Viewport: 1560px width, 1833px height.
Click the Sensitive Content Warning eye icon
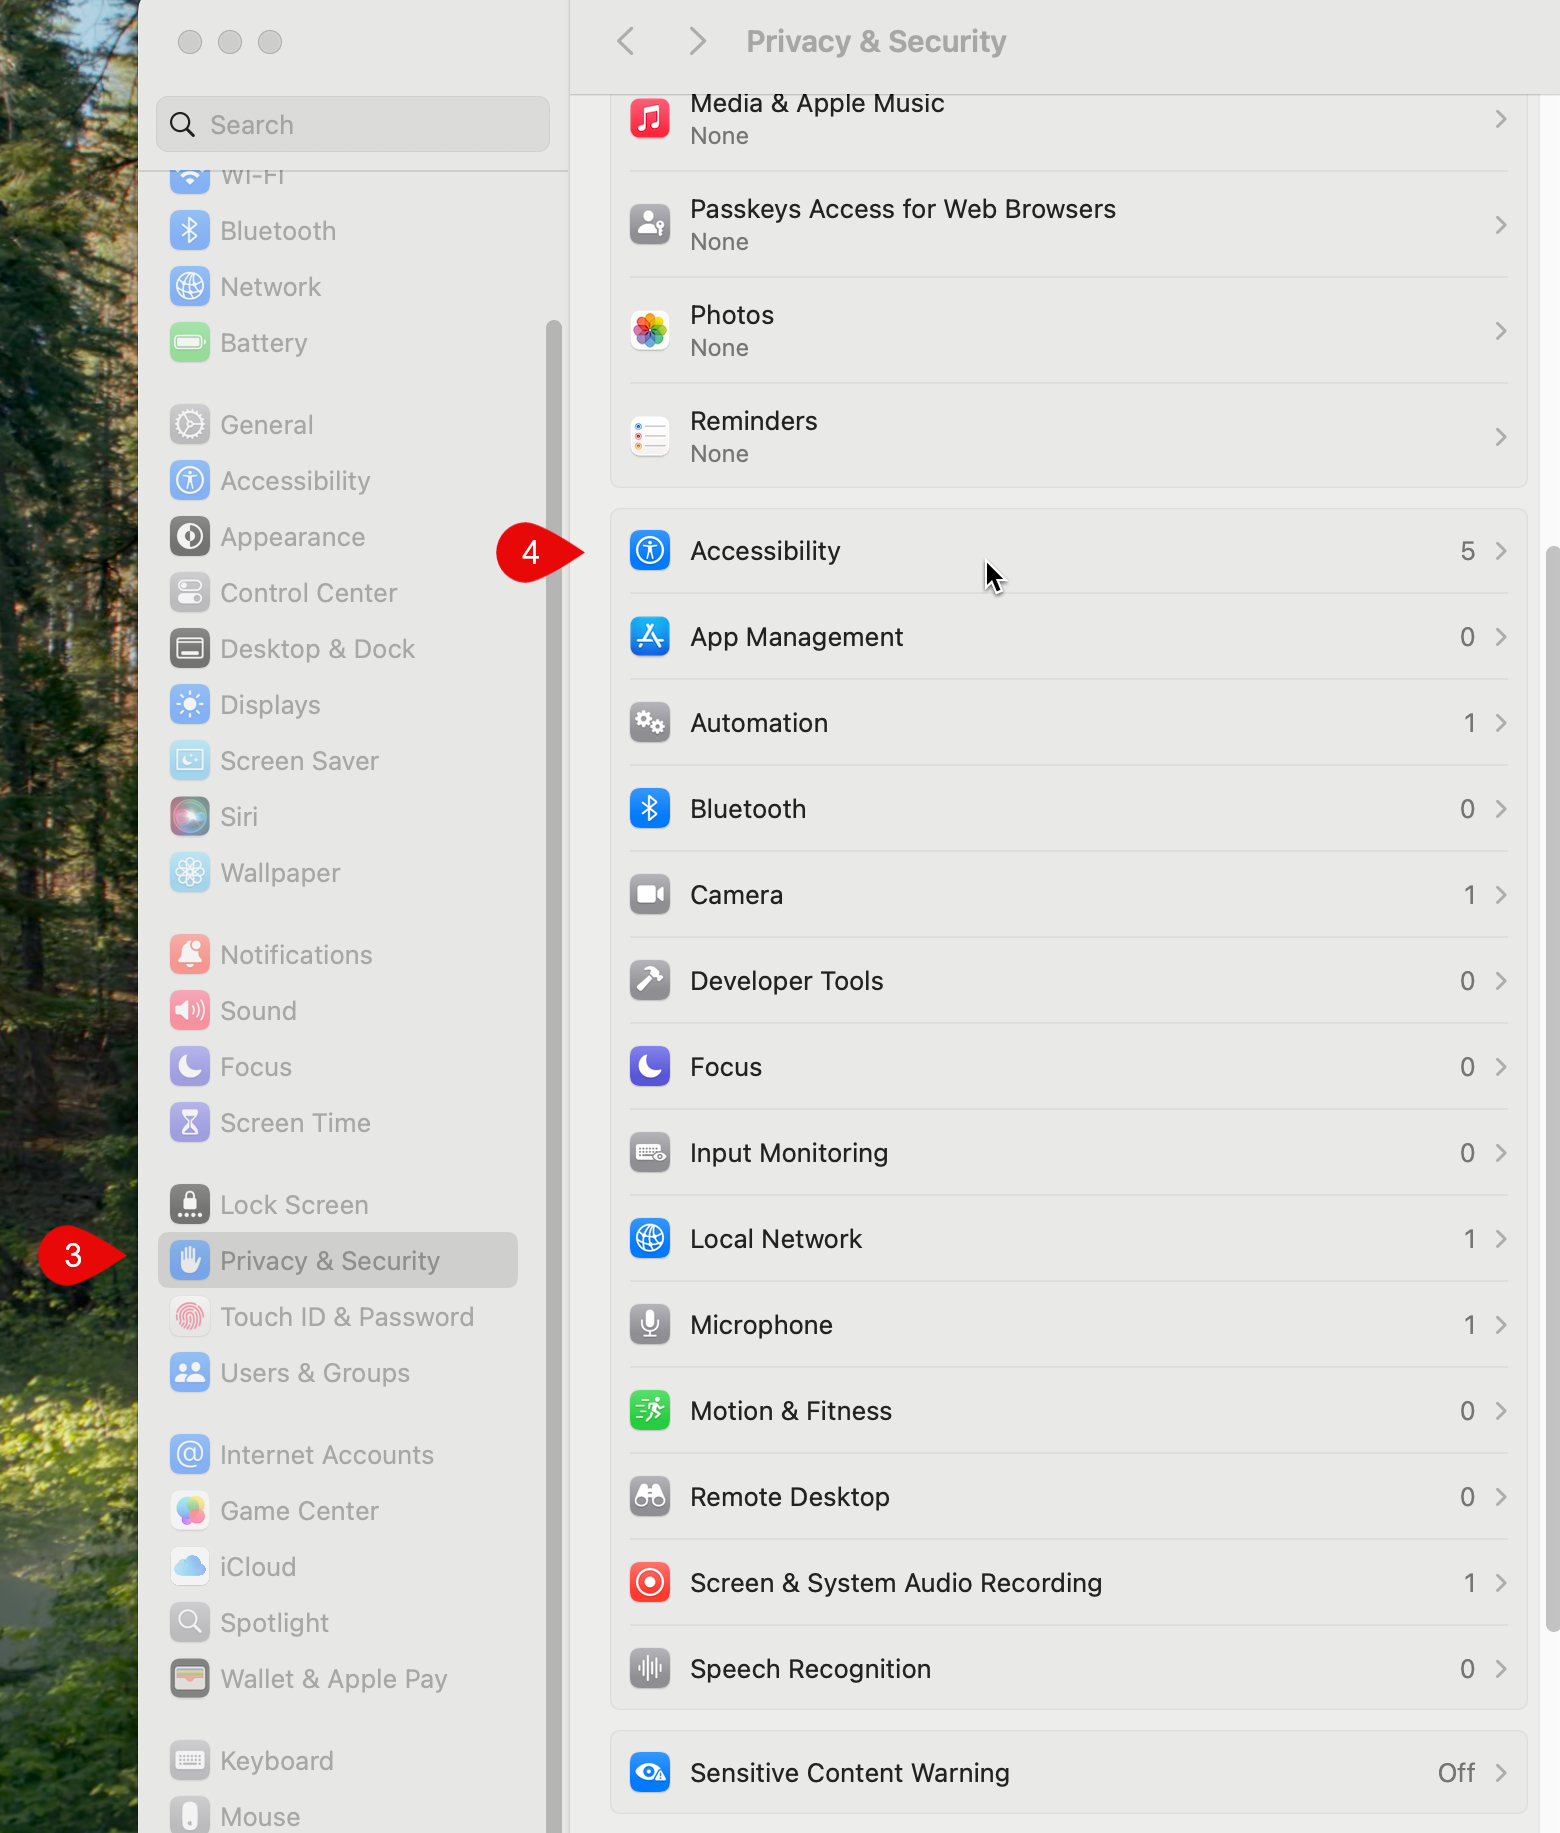point(650,1773)
